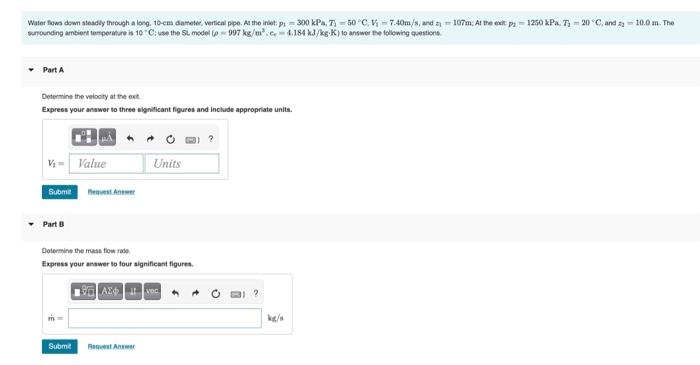This screenshot has width=700, height=365.
Task: Submit the Part B answer
Action: click(x=60, y=346)
